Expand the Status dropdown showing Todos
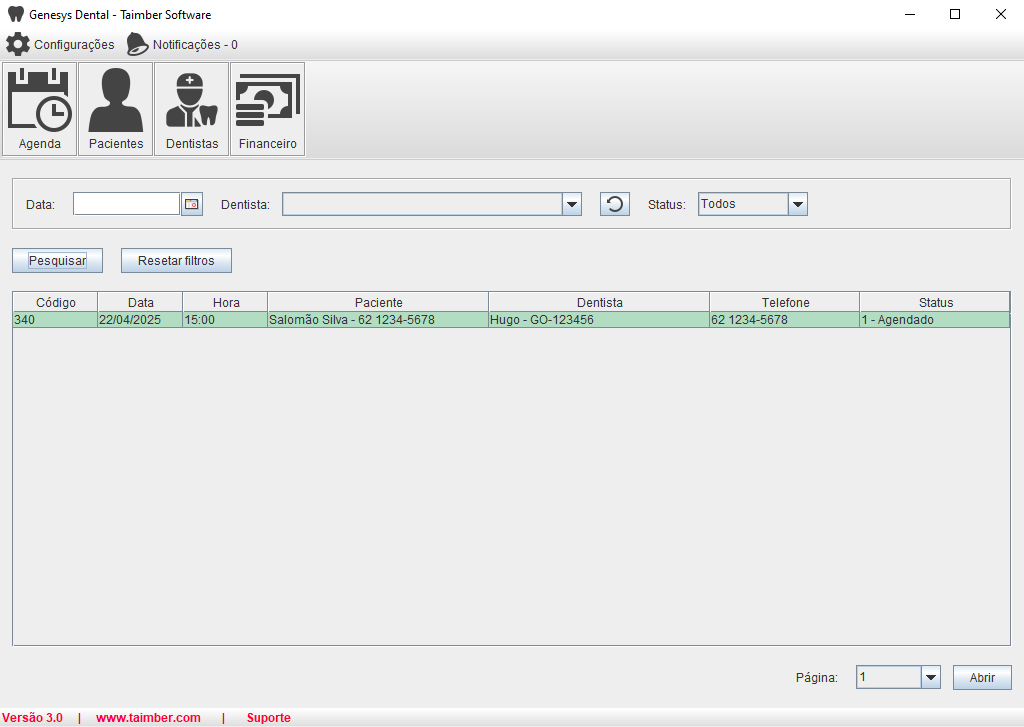 click(x=798, y=204)
